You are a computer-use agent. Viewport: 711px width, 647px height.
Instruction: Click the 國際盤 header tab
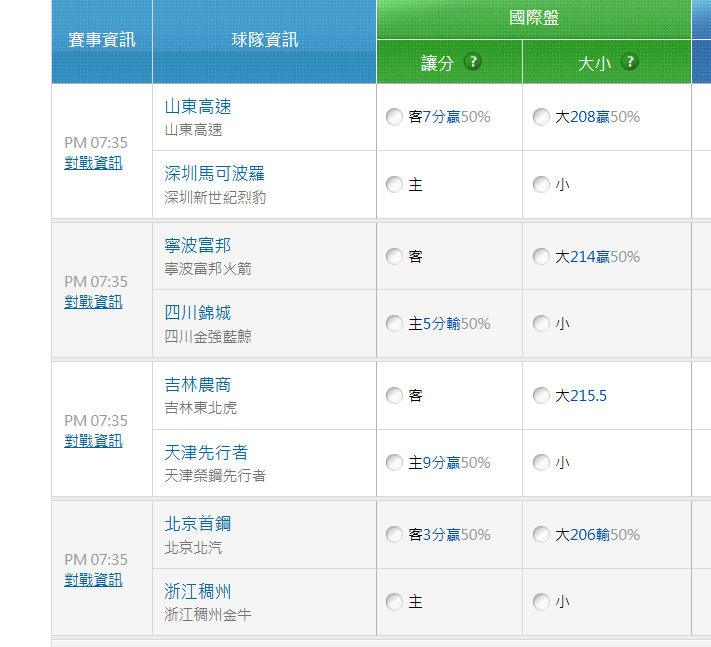(x=534, y=19)
